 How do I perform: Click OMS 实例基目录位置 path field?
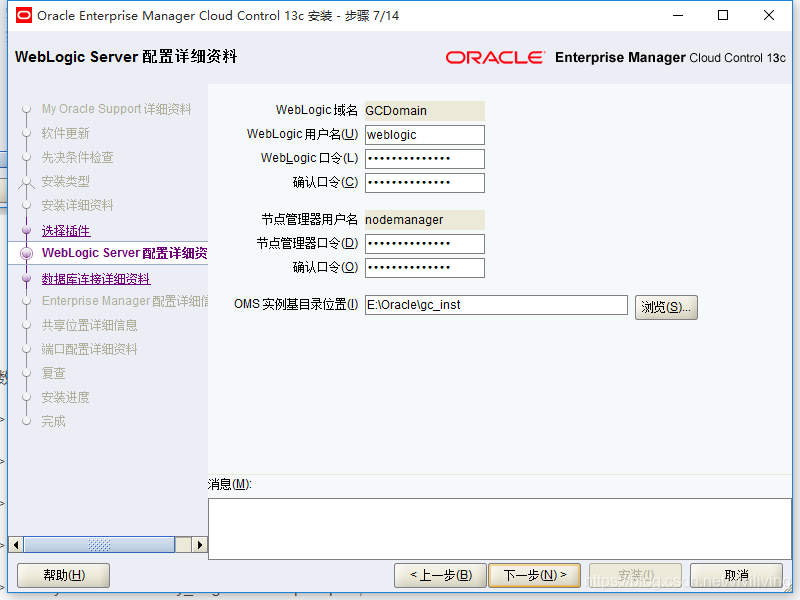pos(496,305)
